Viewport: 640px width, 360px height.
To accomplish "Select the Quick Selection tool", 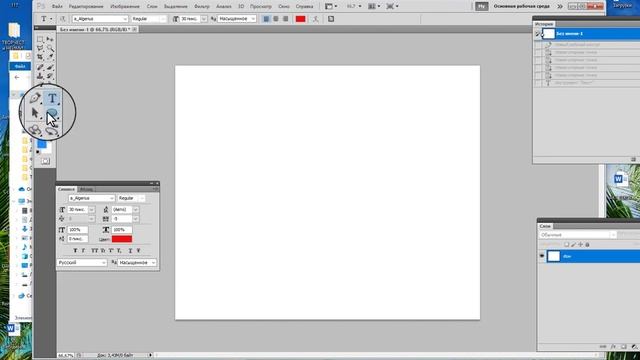I will pos(50,48).
